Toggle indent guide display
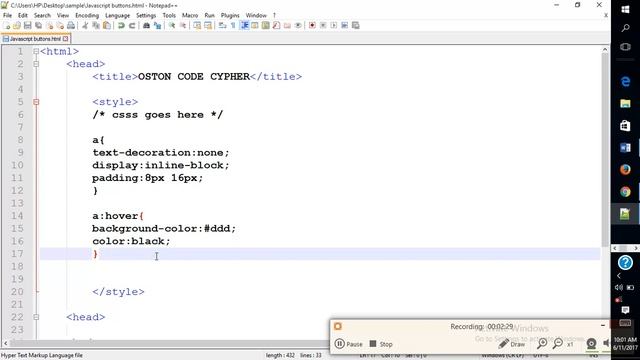 point(244,25)
